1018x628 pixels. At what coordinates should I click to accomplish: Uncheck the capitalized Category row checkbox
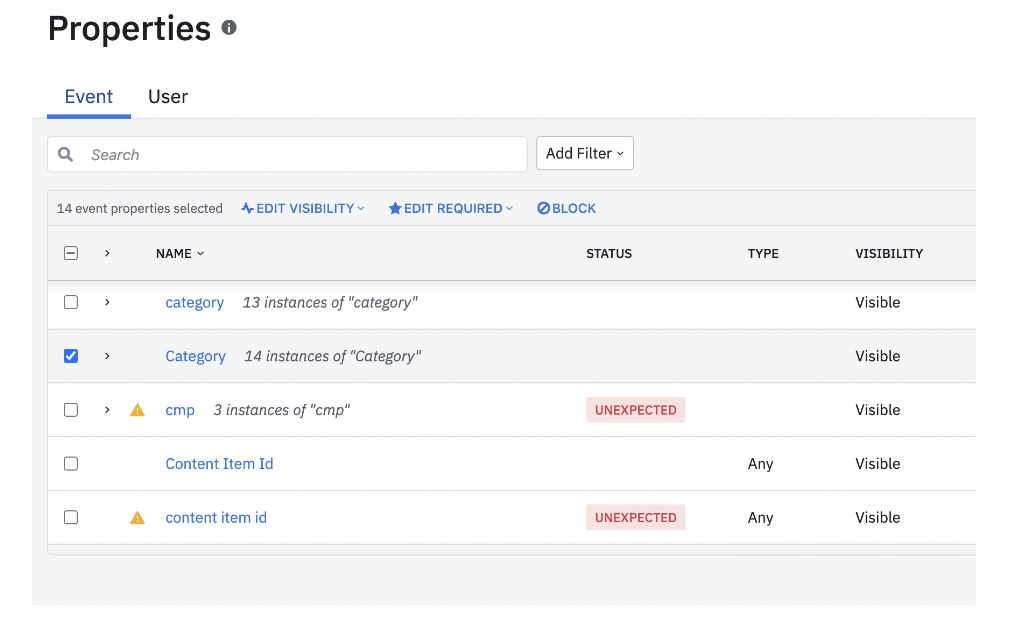tap(71, 356)
